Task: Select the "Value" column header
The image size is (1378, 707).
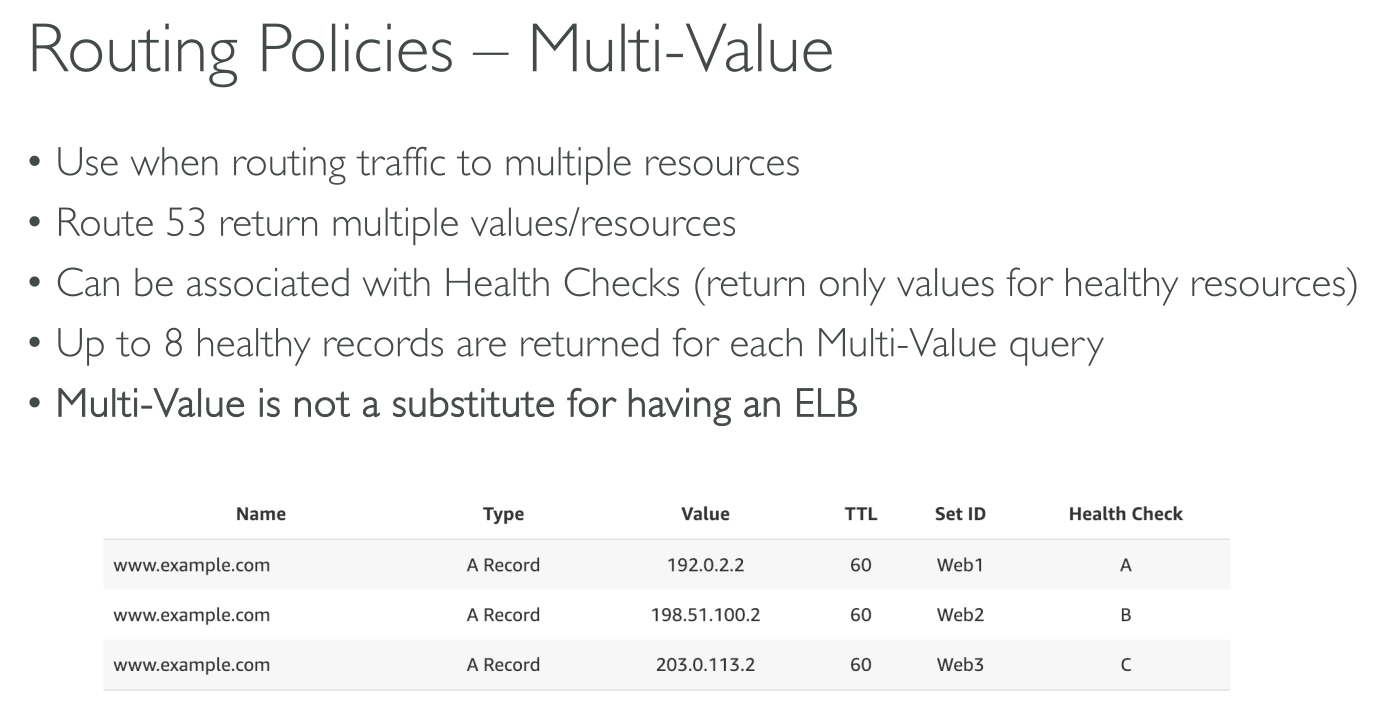Action: coord(705,514)
